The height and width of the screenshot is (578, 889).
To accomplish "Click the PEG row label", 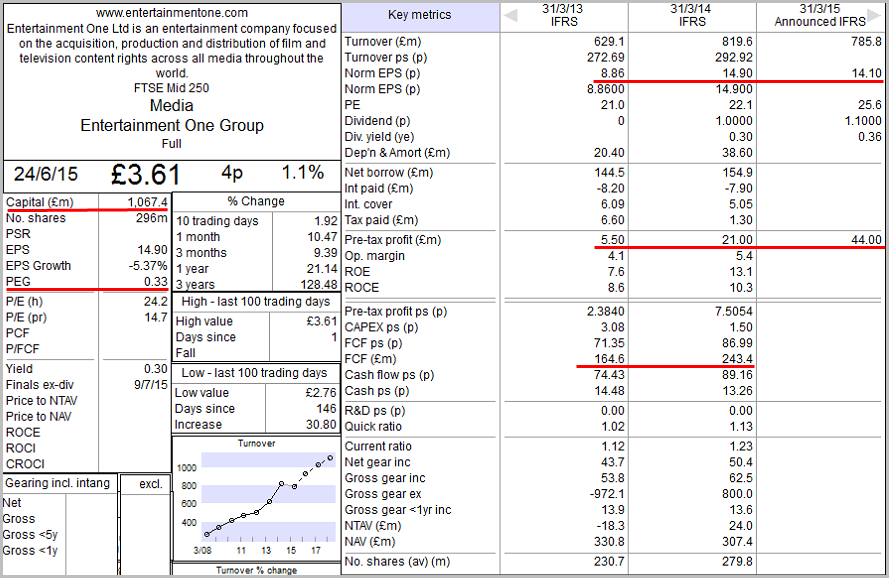I will click(18, 282).
